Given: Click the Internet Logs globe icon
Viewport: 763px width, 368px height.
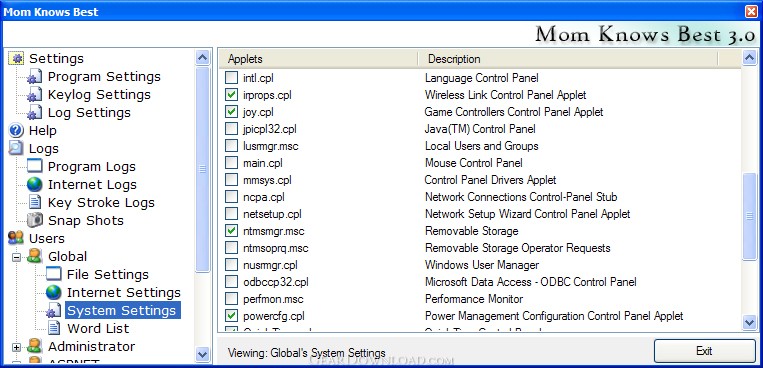Looking at the screenshot, I should tap(35, 184).
